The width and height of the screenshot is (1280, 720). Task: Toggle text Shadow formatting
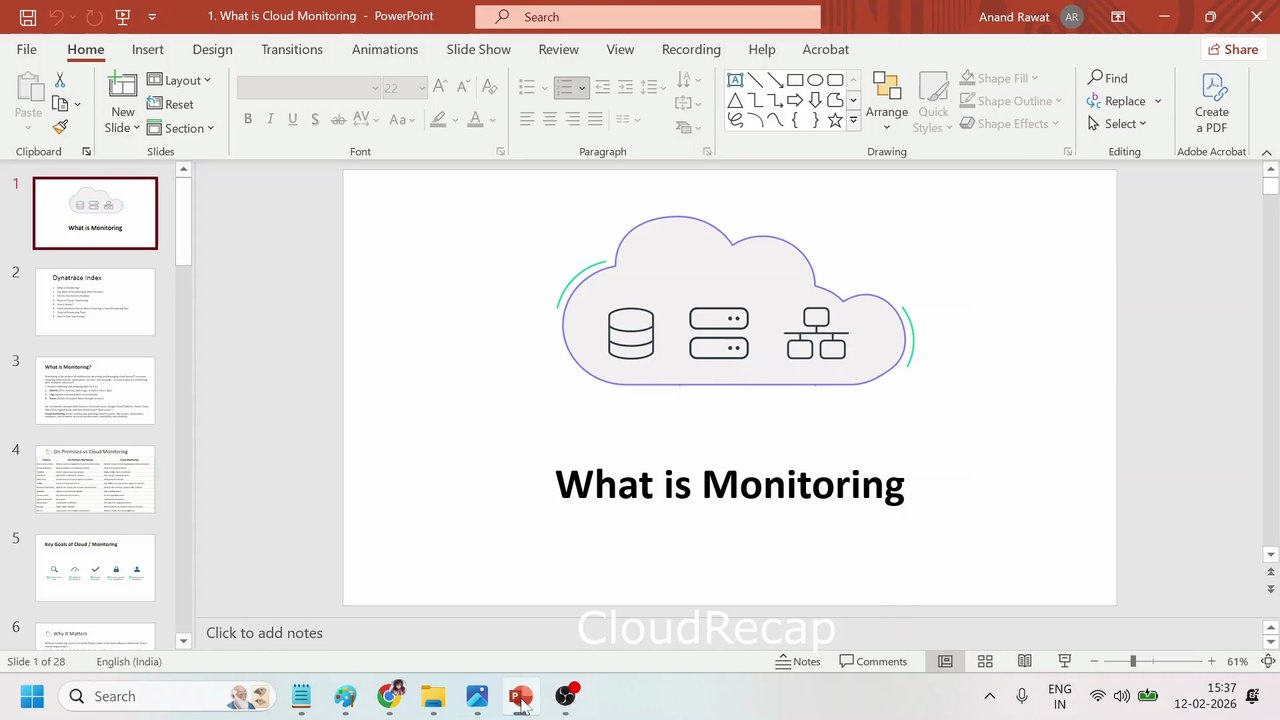[315, 119]
